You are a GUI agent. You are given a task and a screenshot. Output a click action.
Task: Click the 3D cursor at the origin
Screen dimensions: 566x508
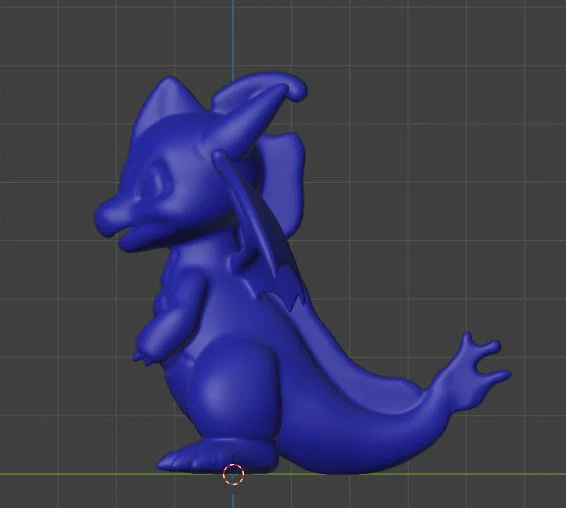pyautogui.click(x=234, y=474)
